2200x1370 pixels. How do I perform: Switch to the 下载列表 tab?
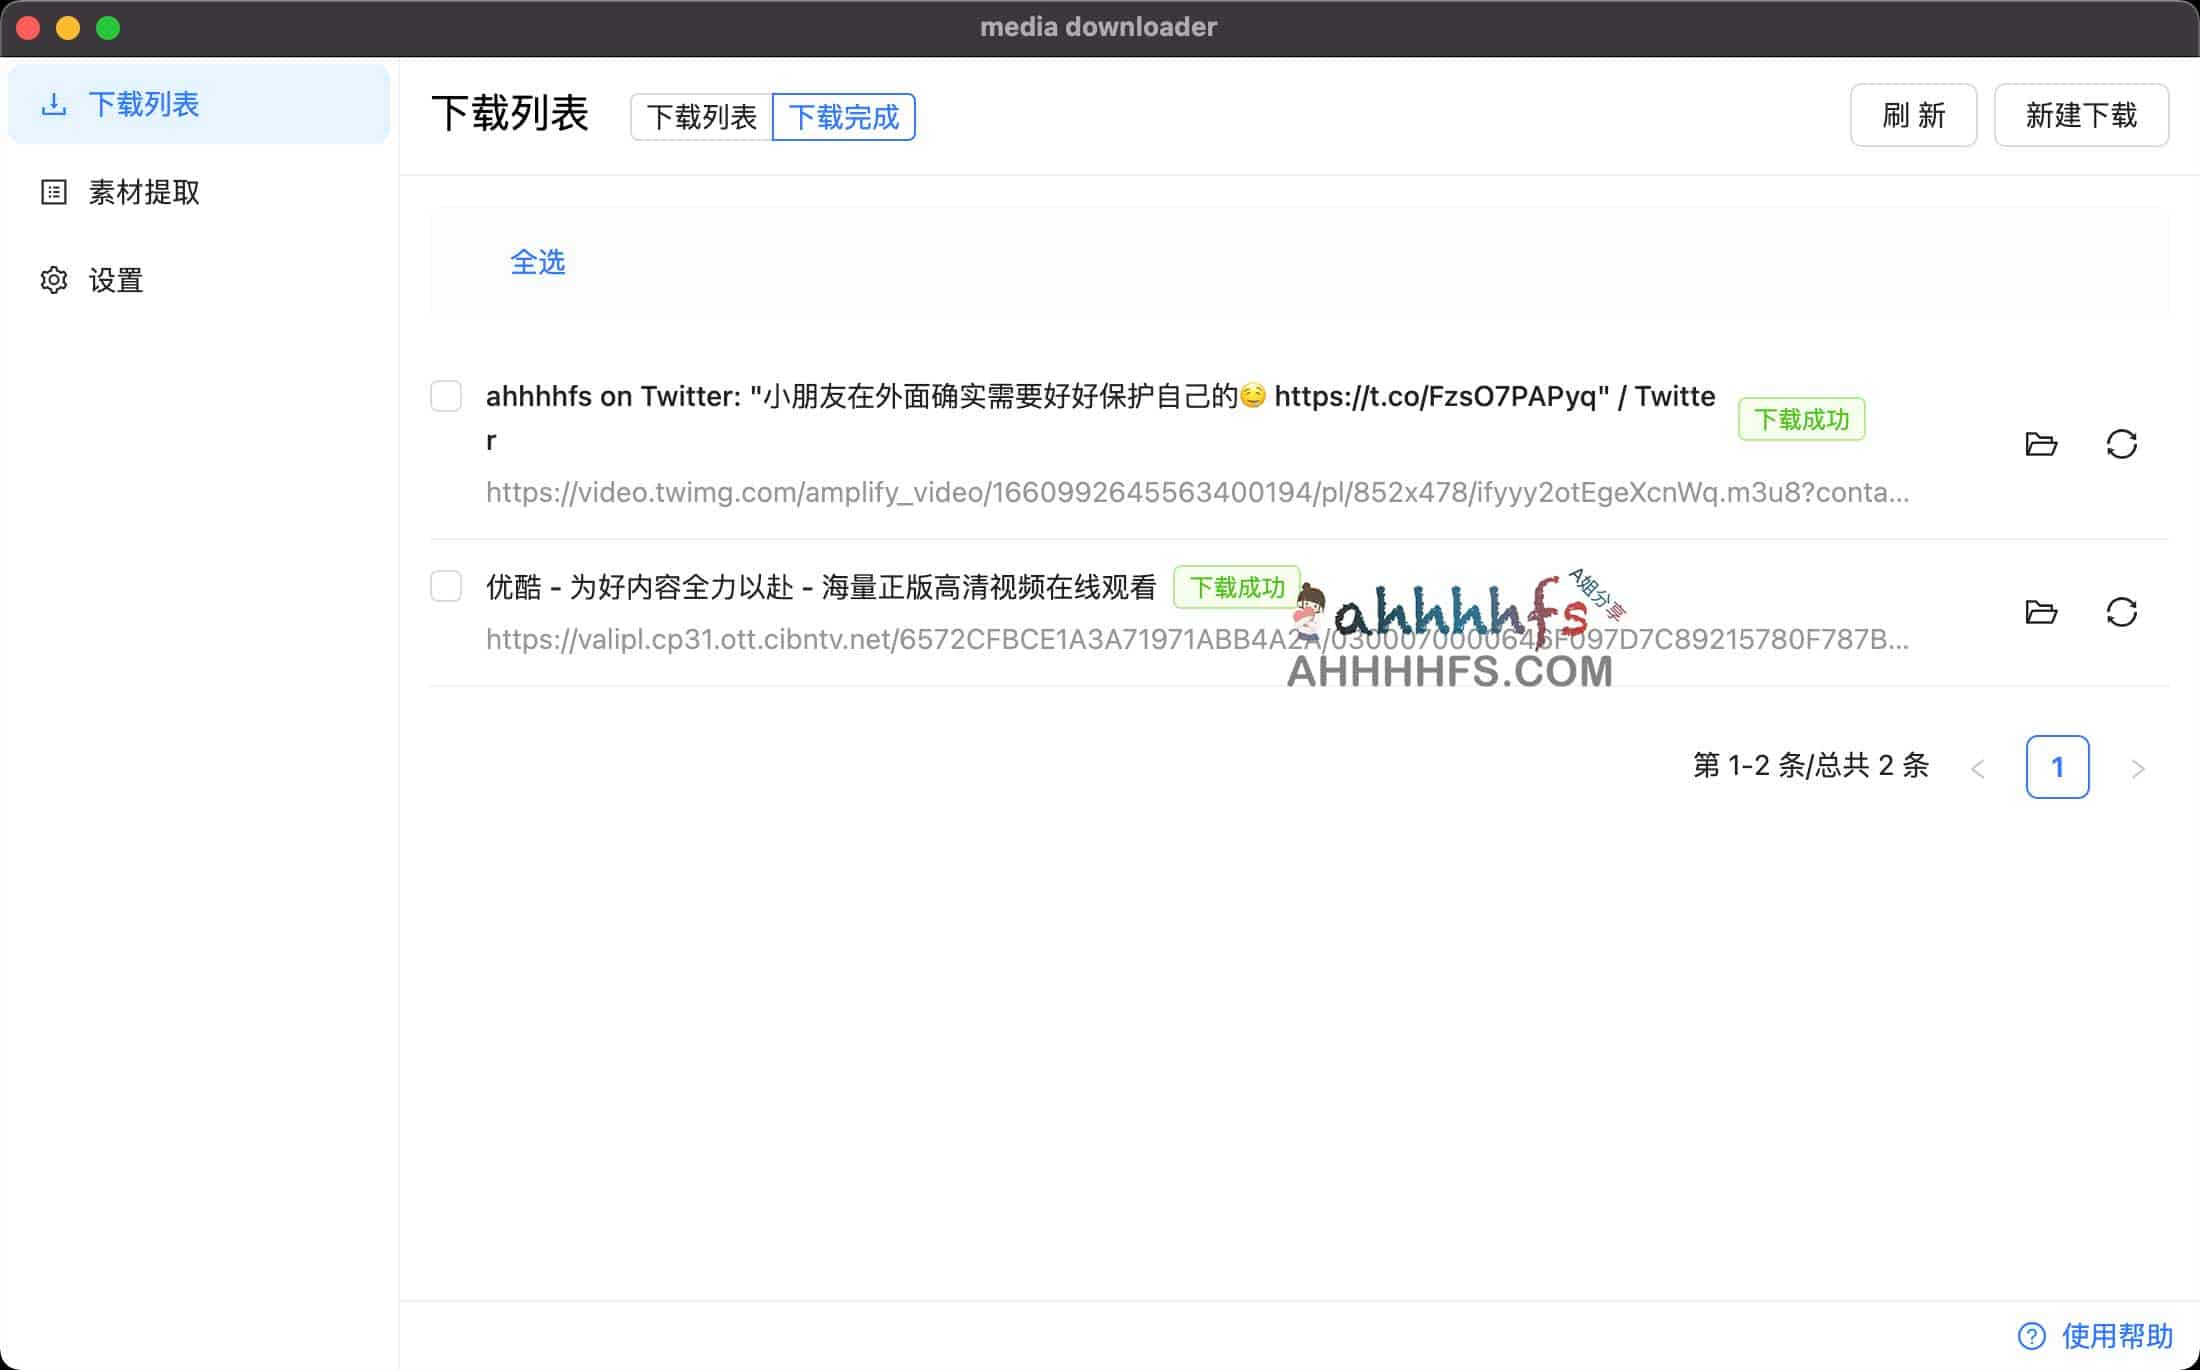tap(701, 116)
